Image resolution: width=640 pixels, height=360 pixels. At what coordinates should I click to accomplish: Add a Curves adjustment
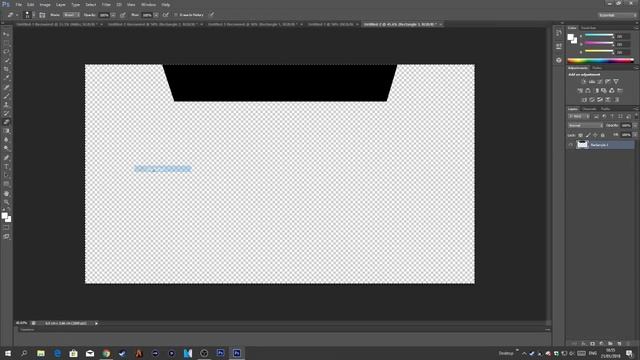600,82
